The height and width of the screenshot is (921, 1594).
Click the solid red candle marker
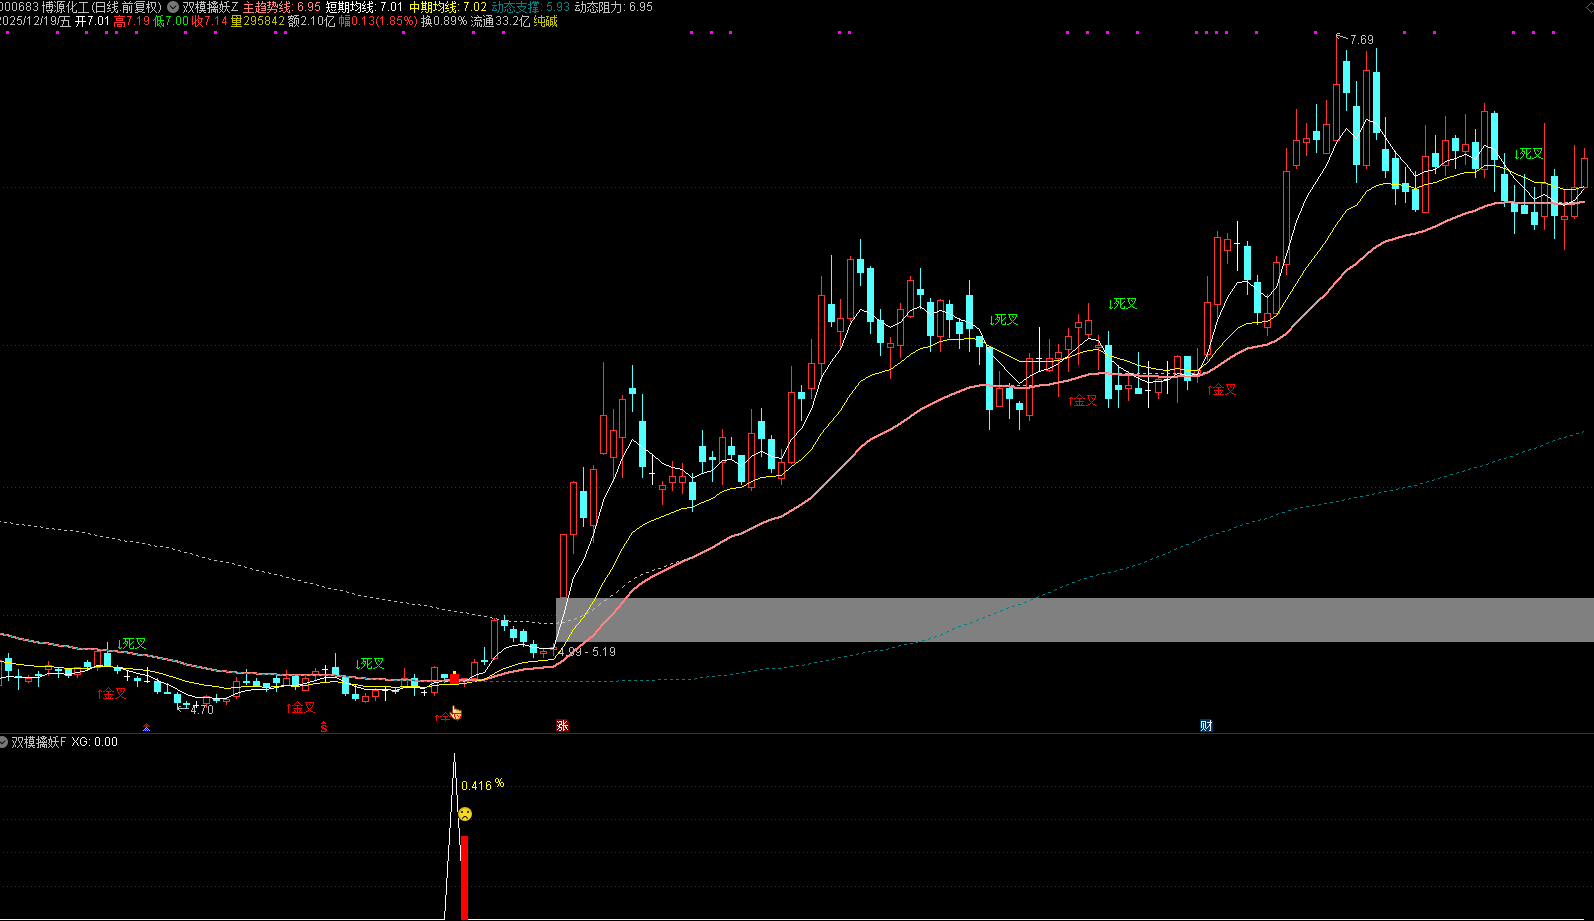click(455, 678)
